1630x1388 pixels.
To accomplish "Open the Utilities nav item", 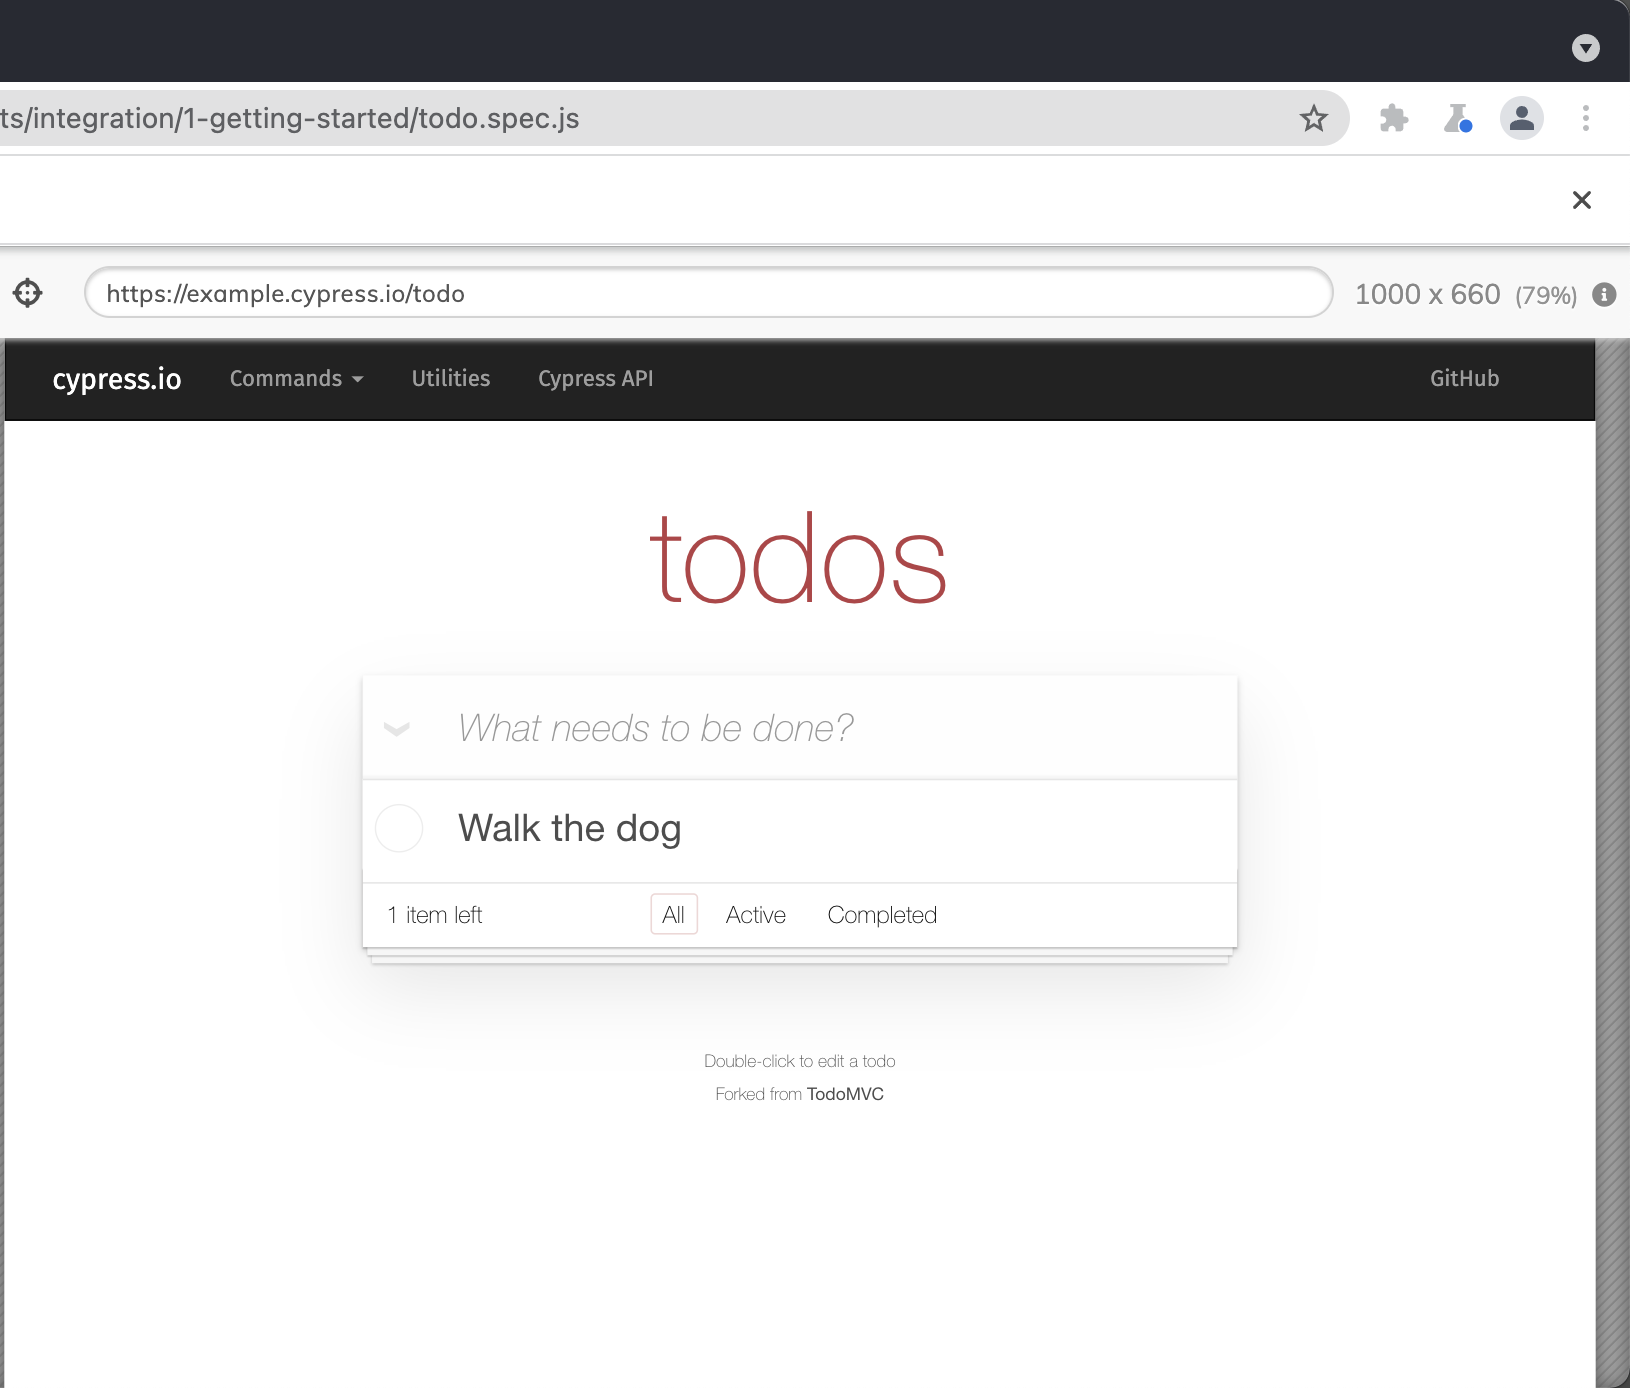I will point(451,379).
